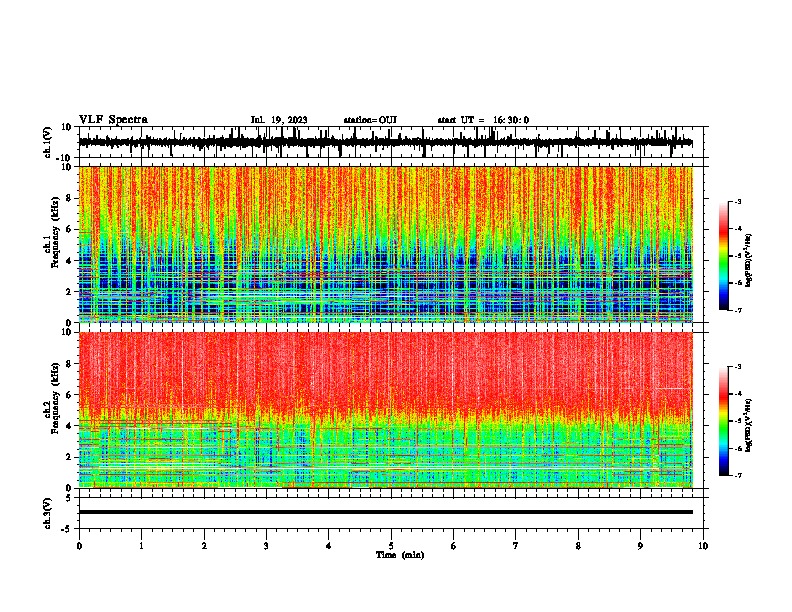Click the 'Time (min)' axis label
The height and width of the screenshot is (612, 792).
pyautogui.click(x=400, y=555)
